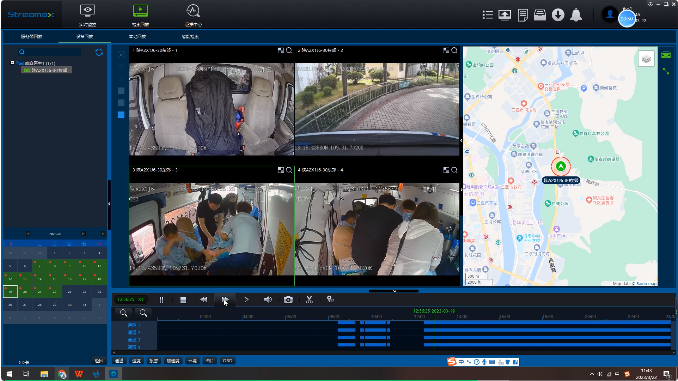Viewport: 678px width, 381px height.
Task: Click the printer-like device icon in header
Action: (x=540, y=15)
